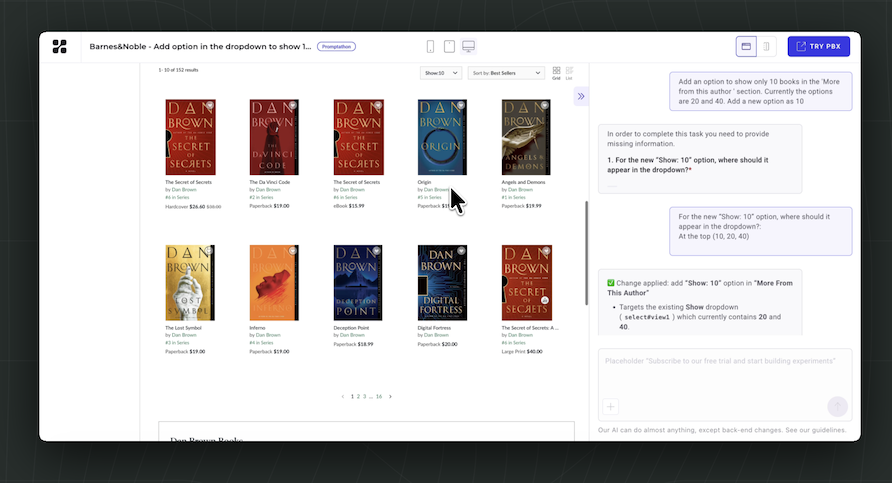Screen dimensions: 892x483
Task: Click the app logo in the top-left corner
Action: point(59,47)
